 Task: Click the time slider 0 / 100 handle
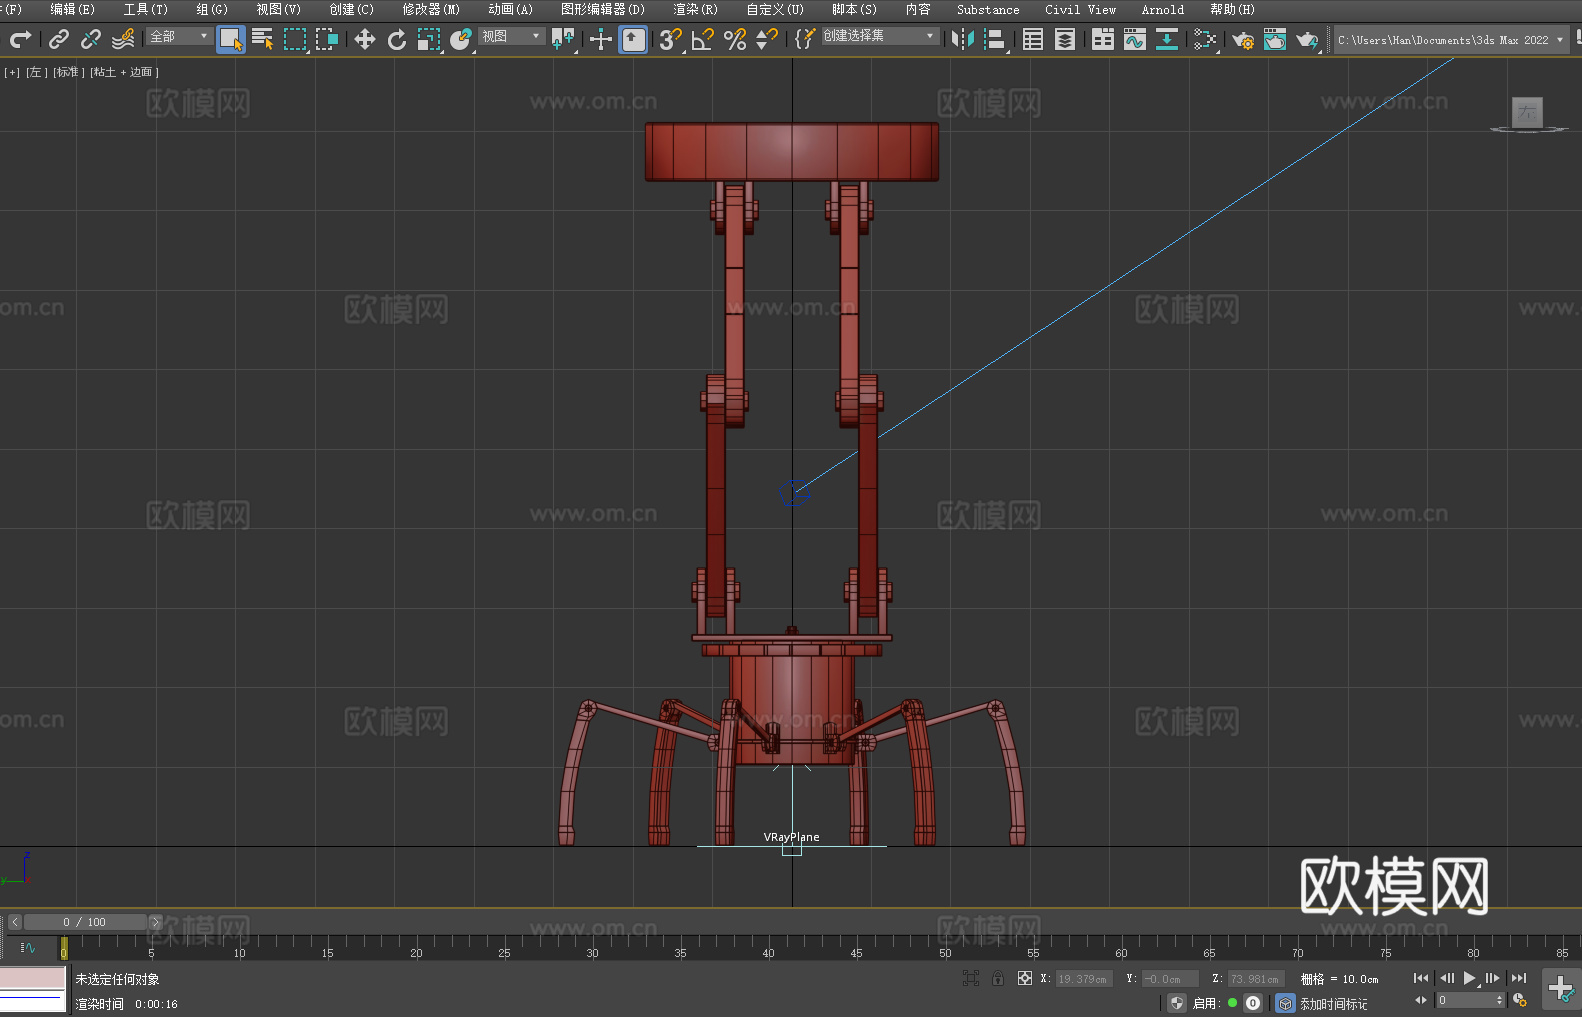(x=85, y=922)
